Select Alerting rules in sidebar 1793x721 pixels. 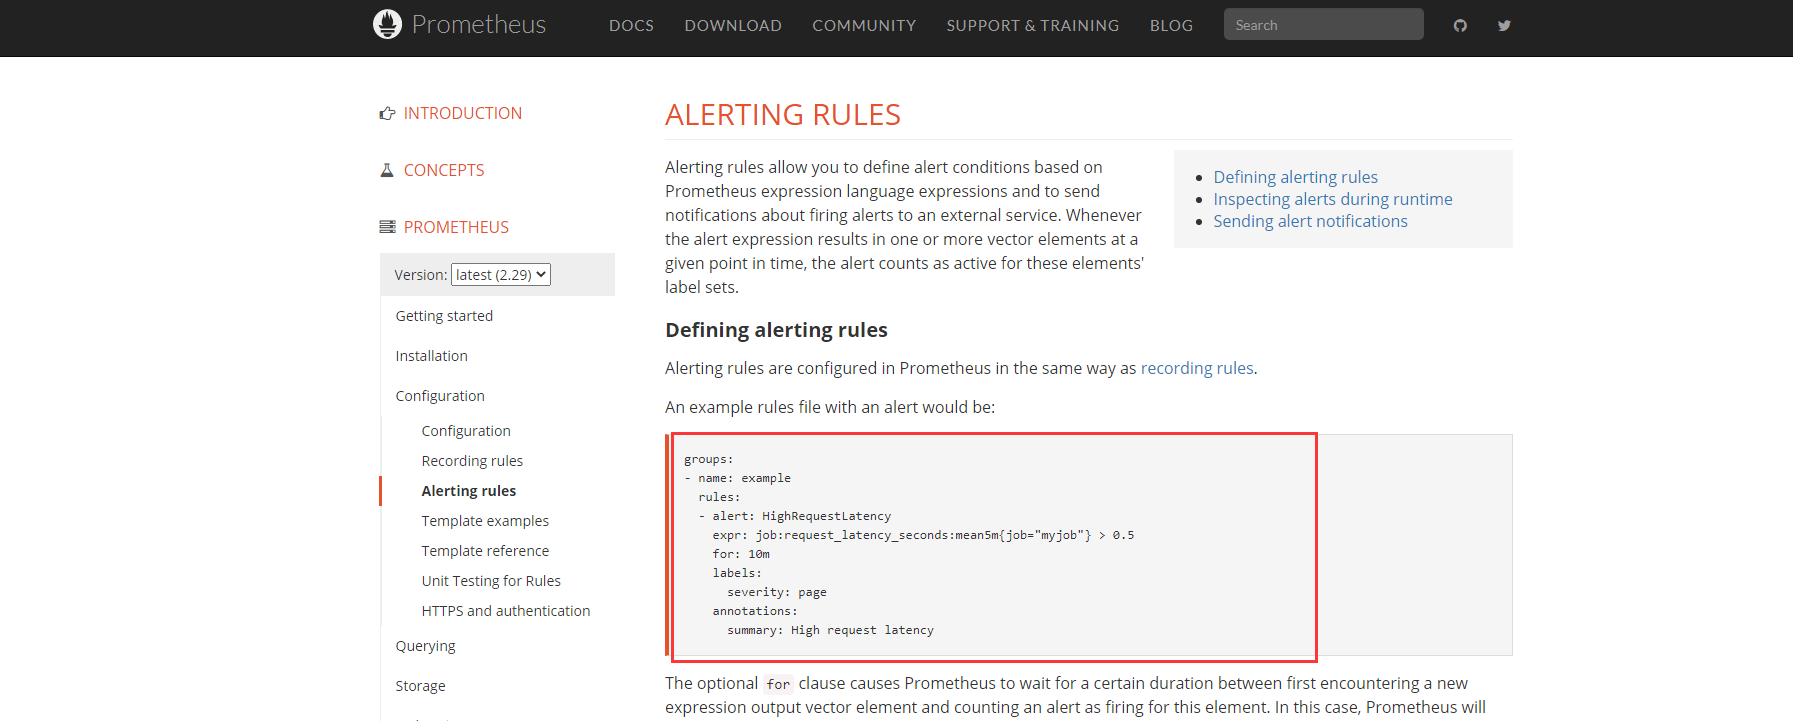coord(469,491)
